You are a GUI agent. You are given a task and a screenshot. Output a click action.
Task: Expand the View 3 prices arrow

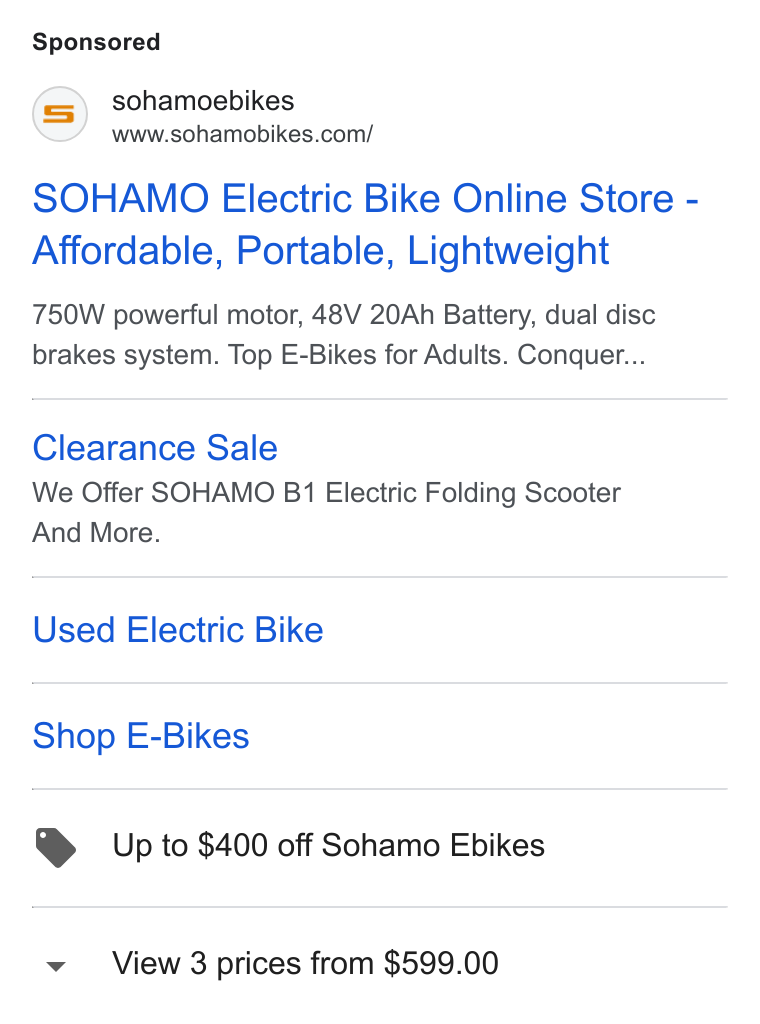pos(57,966)
